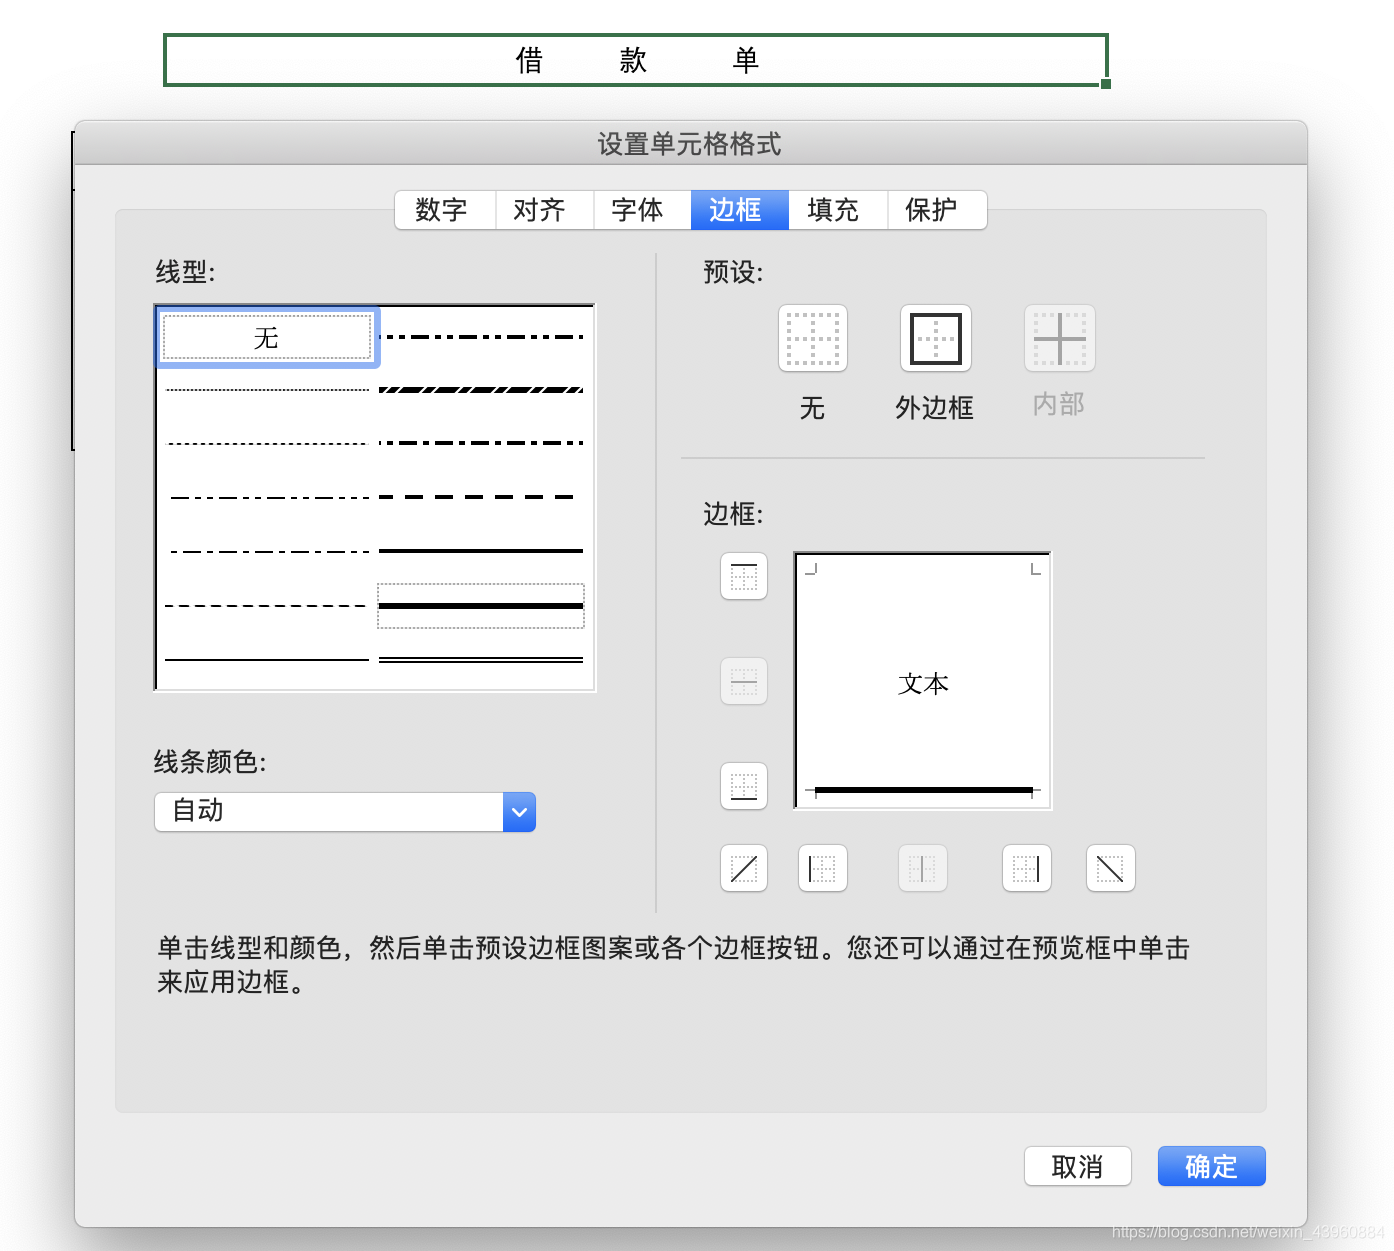Click the 内部 label under its preset icon
The height and width of the screenshot is (1251, 1394).
[x=1059, y=404]
